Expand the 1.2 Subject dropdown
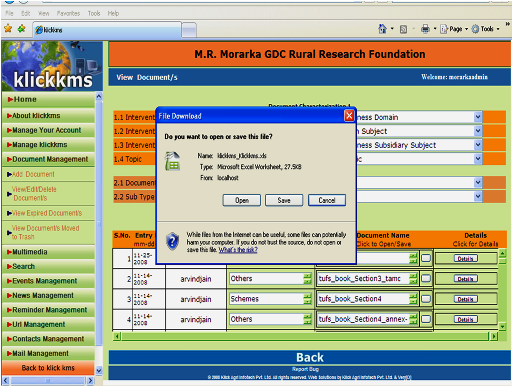This screenshot has width=512, height=386. pos(478,131)
